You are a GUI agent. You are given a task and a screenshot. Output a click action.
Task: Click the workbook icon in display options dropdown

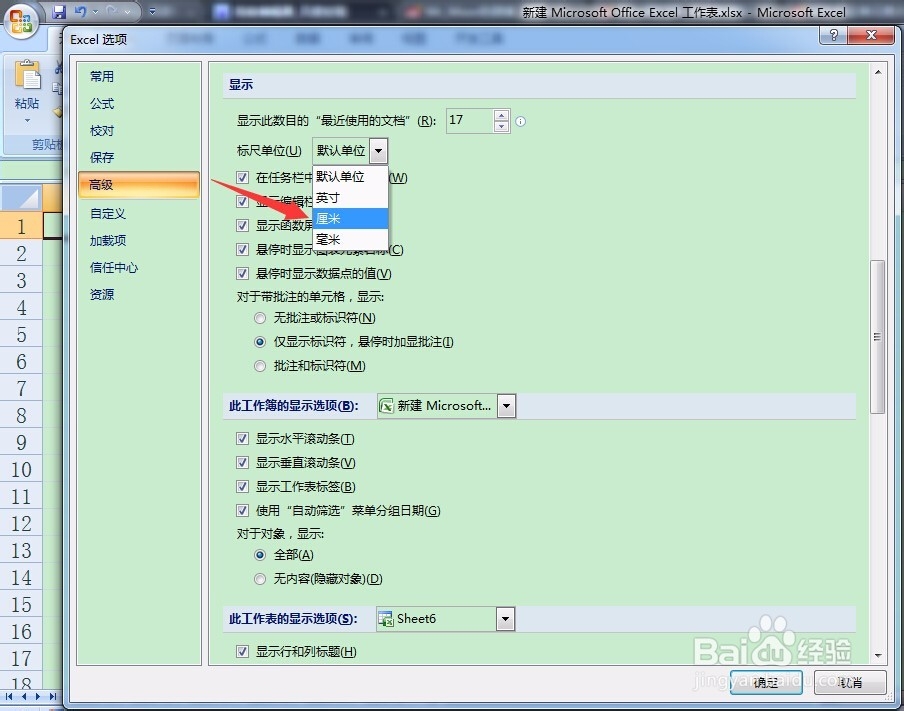tap(386, 406)
